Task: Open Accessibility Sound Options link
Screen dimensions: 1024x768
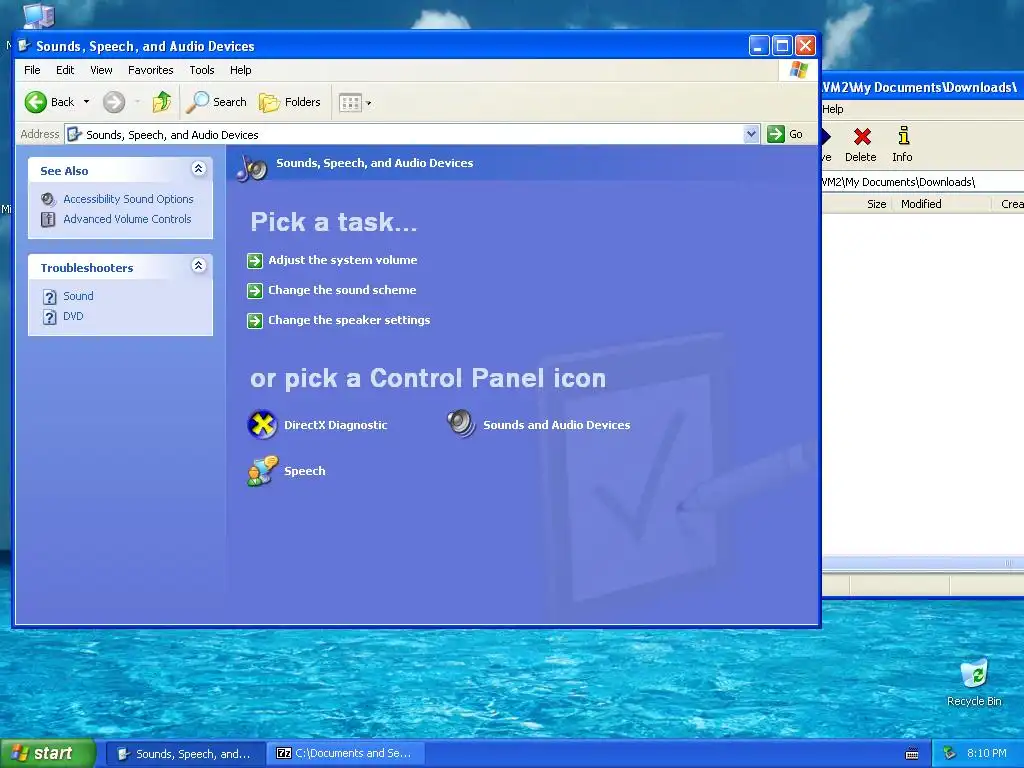Action: [x=129, y=199]
